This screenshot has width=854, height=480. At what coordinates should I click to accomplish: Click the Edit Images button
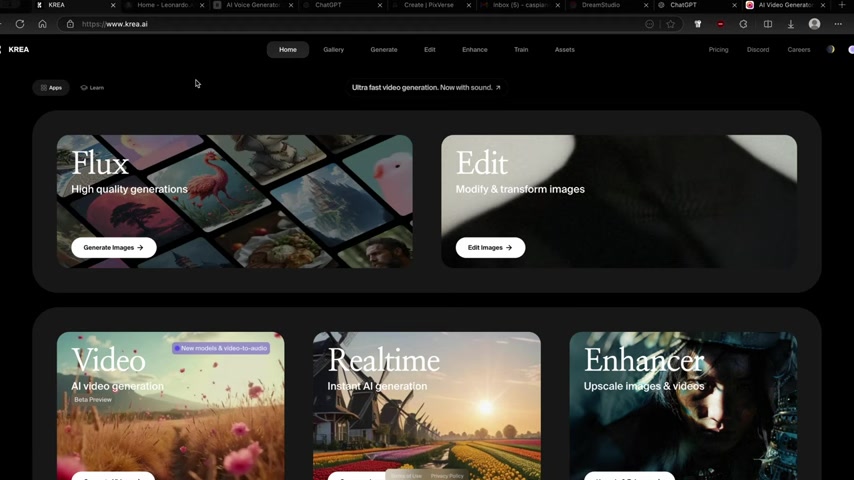[x=490, y=247]
